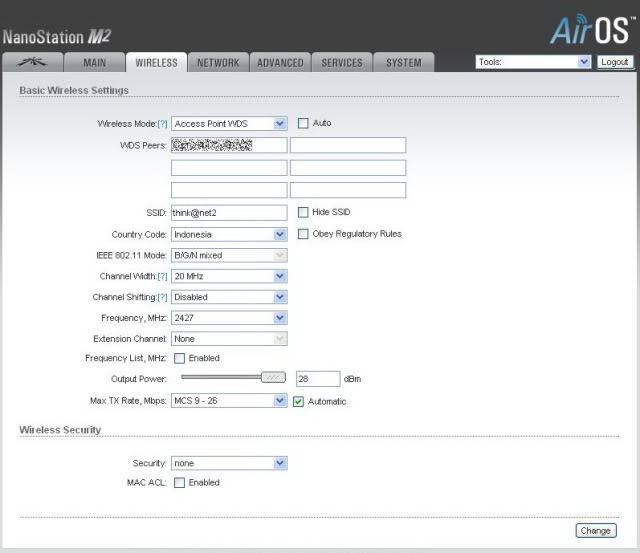The width and height of the screenshot is (640, 553).
Task: Switch to the MAIN tab
Action: tap(94, 62)
